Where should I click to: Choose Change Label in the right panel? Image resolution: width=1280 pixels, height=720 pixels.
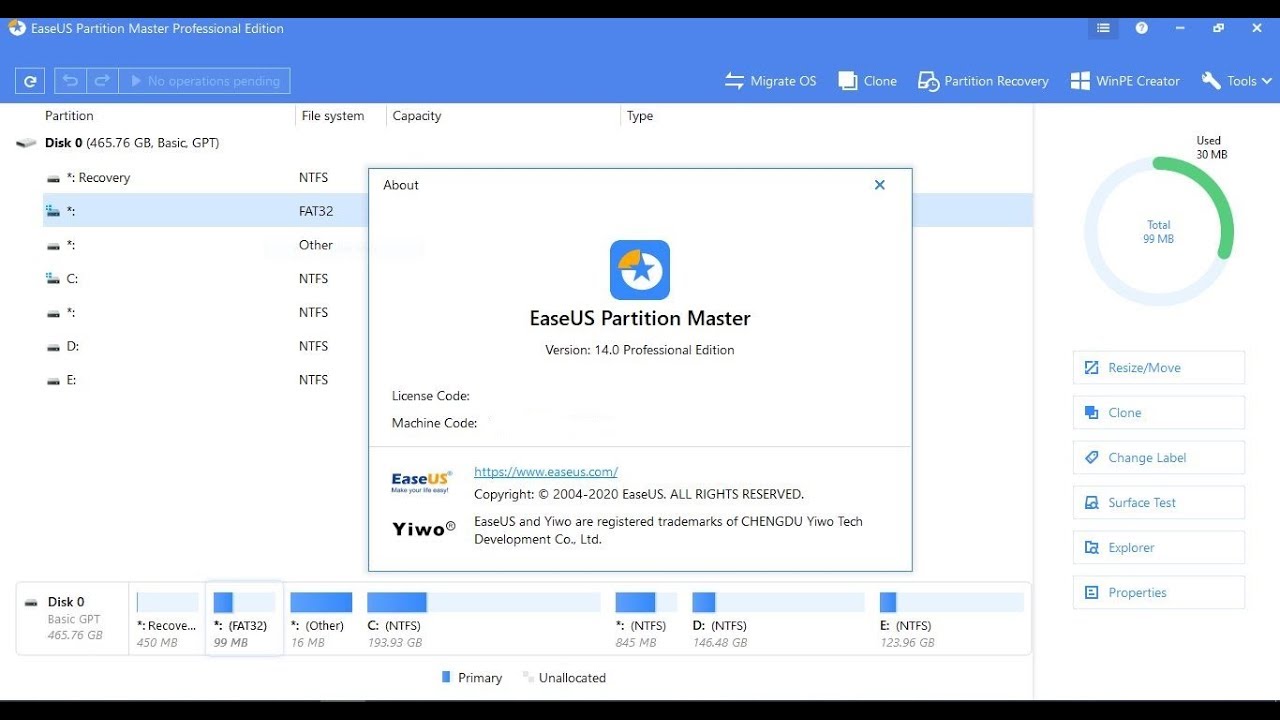pyautogui.click(x=1159, y=458)
